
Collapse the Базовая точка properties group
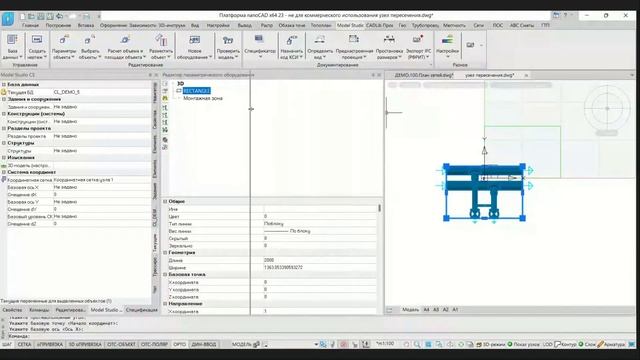pyautogui.click(x=165, y=274)
